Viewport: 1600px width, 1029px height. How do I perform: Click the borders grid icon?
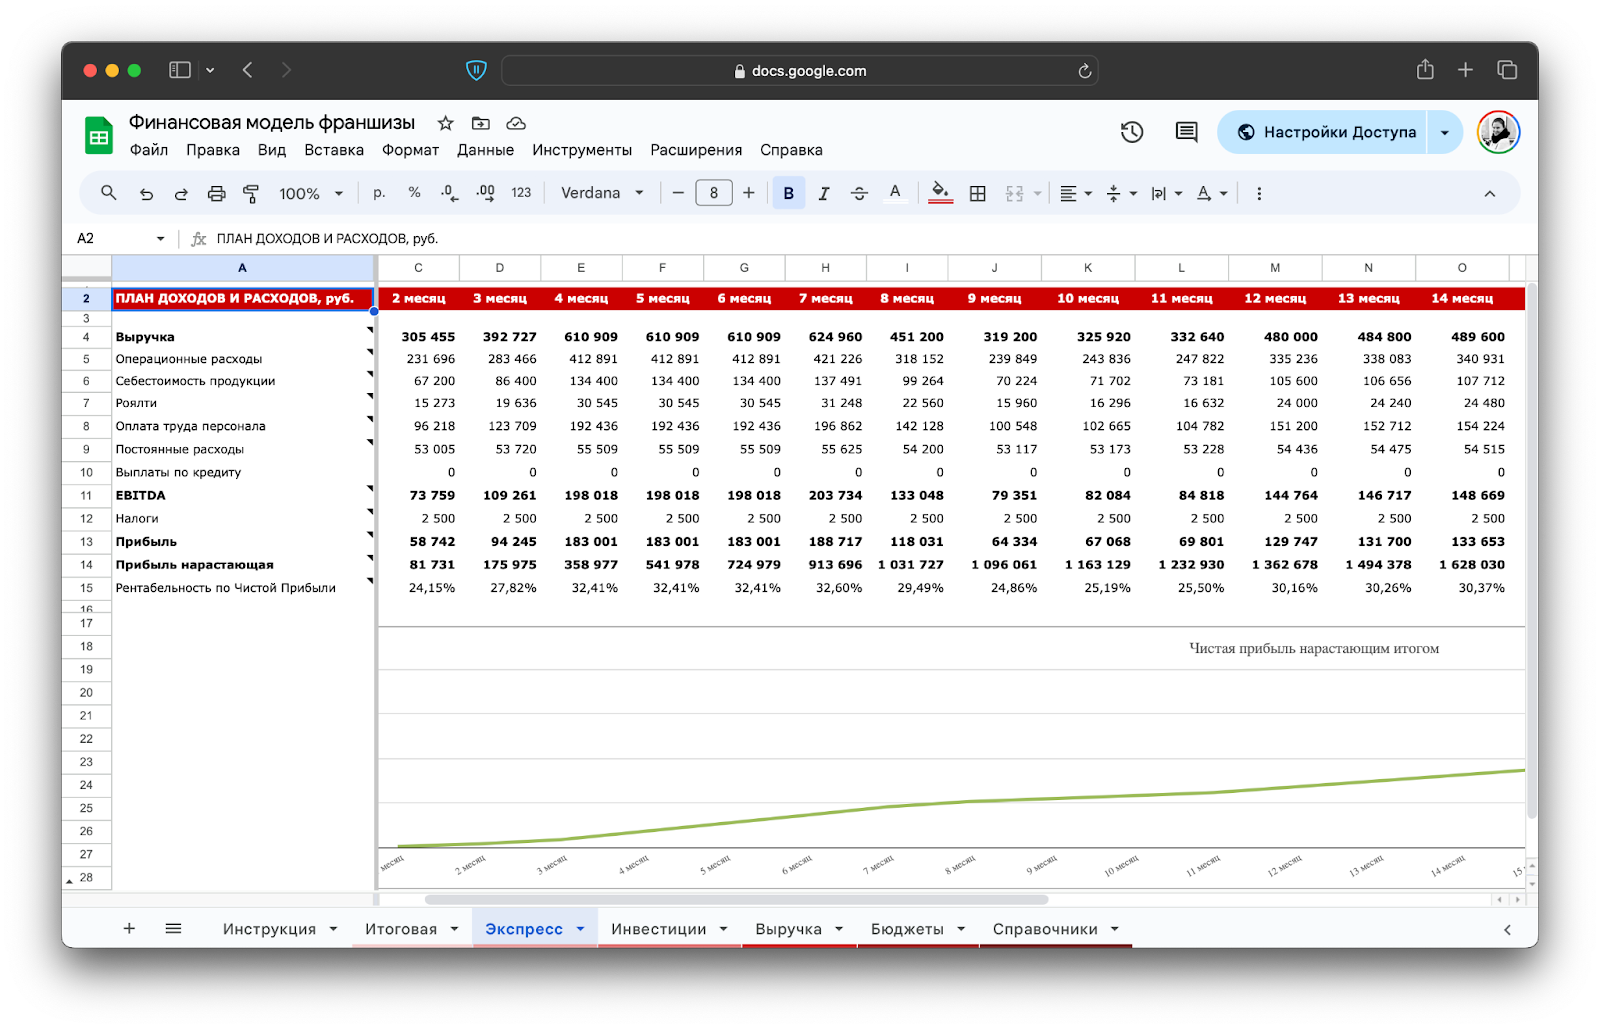(978, 194)
